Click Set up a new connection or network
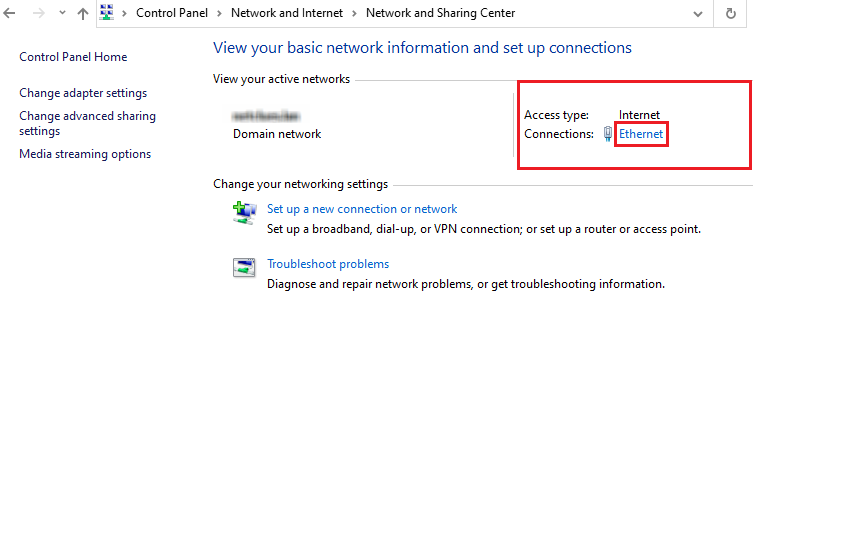The image size is (864, 540). 362,209
